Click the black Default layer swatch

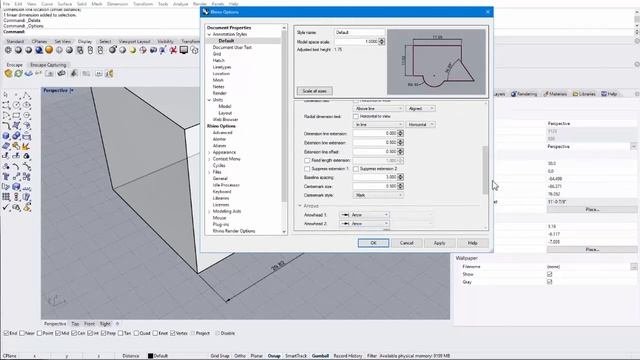pyautogui.click(x=150, y=356)
